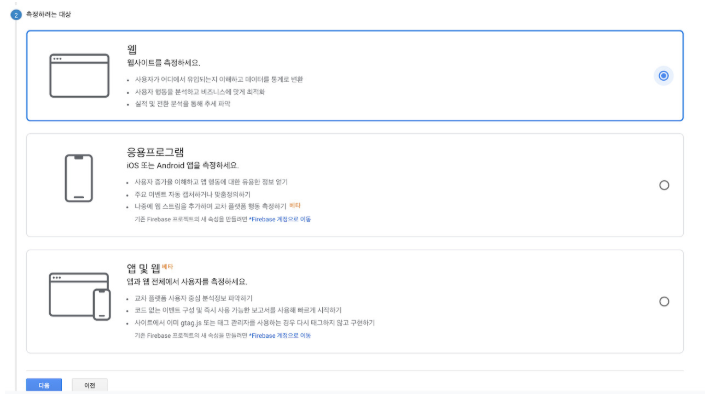Select the 웹 radio button
The height and width of the screenshot is (401, 715).
click(x=663, y=76)
